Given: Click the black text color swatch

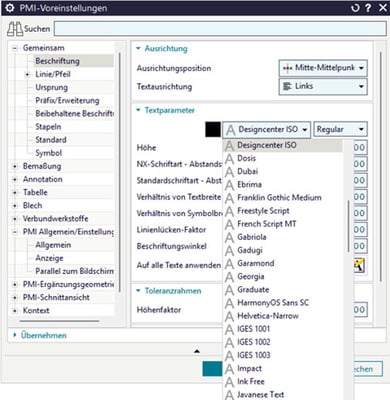Looking at the screenshot, I should (x=213, y=129).
